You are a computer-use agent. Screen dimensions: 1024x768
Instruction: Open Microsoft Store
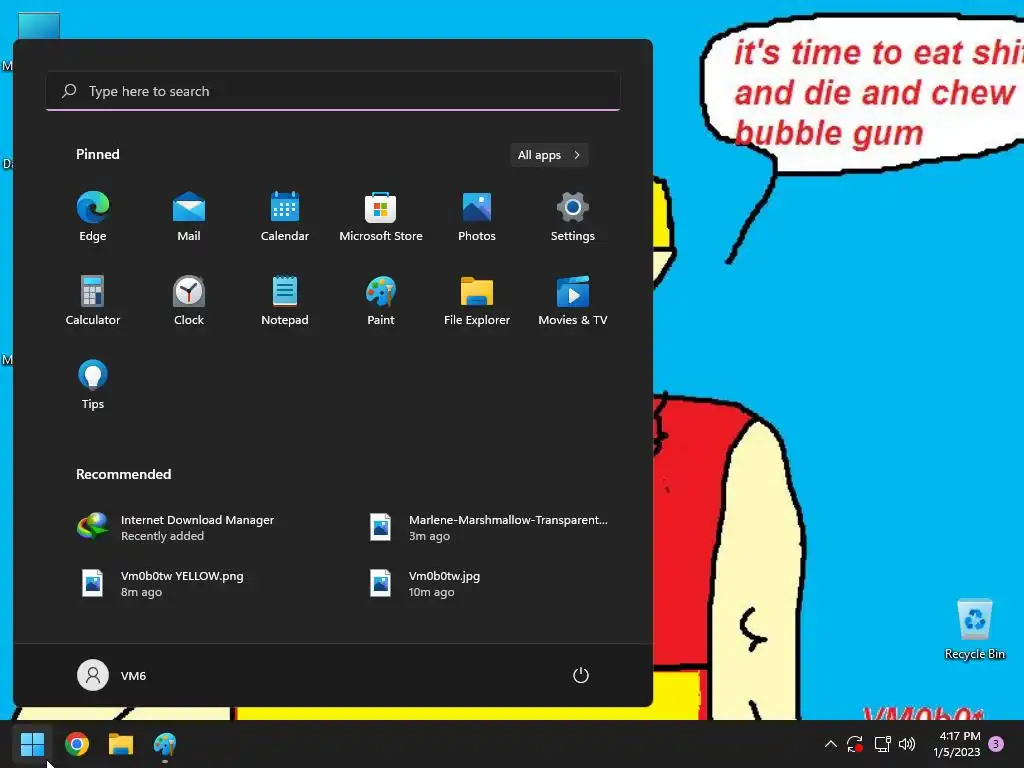[x=381, y=217]
